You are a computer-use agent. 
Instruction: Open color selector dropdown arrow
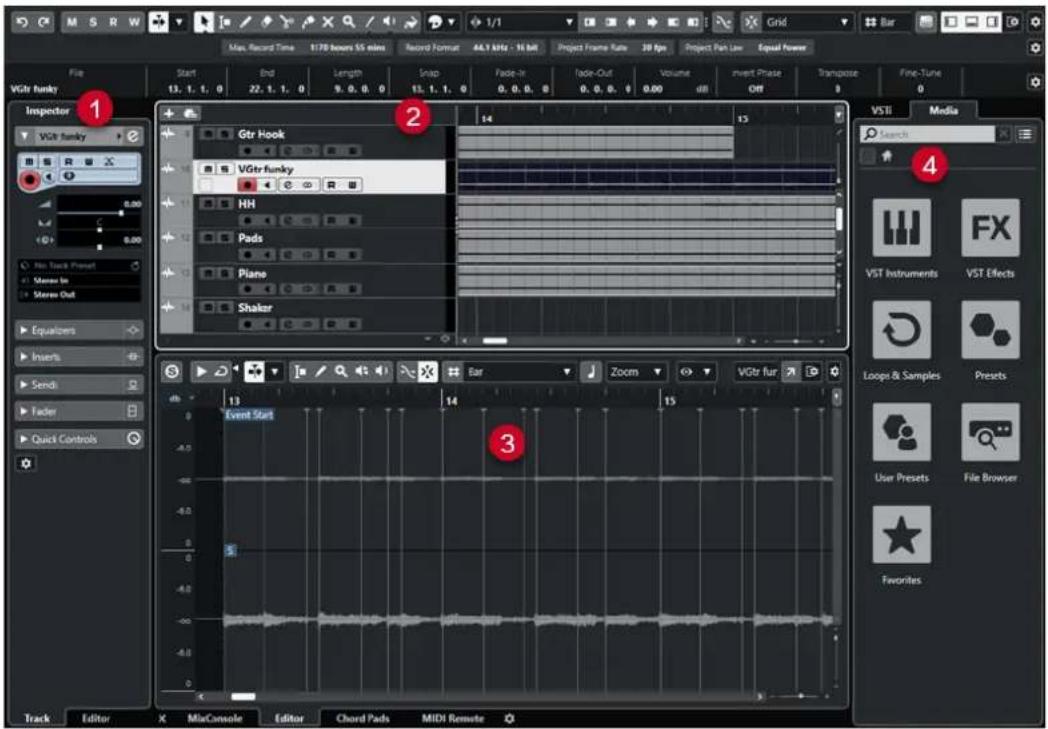tap(452, 22)
